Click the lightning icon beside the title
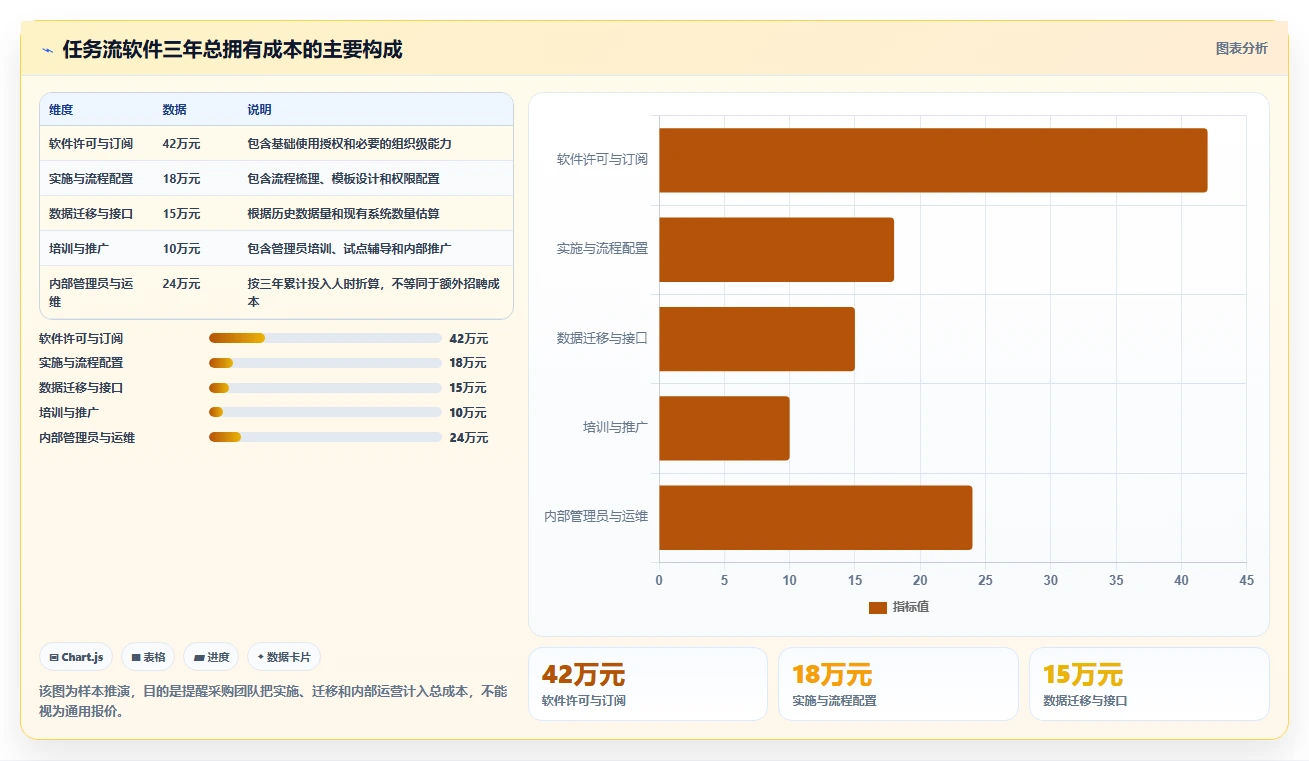The height and width of the screenshot is (761, 1309). pyautogui.click(x=47, y=50)
